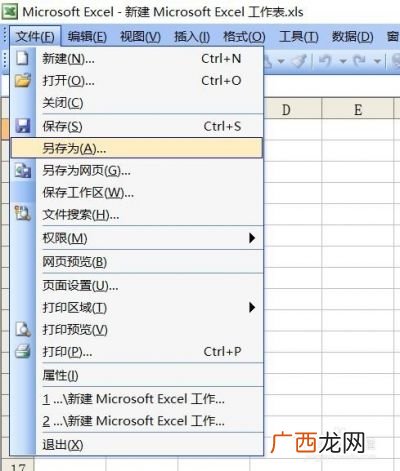400x471 pixels.
Task: Choose 另存为网页(G)... entry
Action: [x=137, y=170]
